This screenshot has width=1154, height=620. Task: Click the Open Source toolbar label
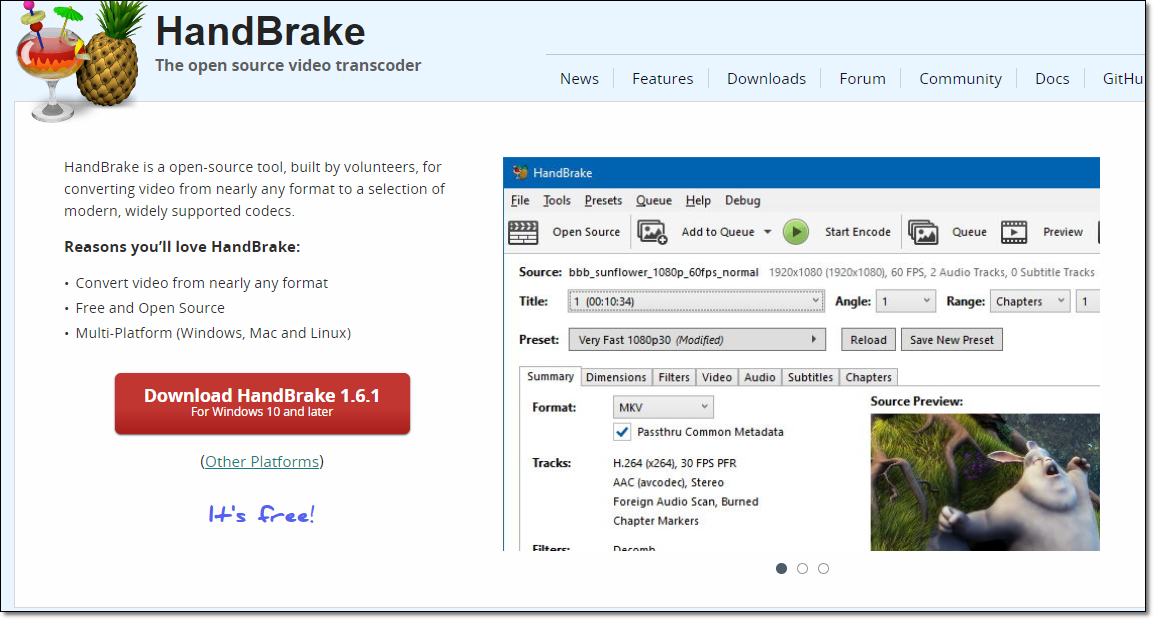[x=587, y=232]
